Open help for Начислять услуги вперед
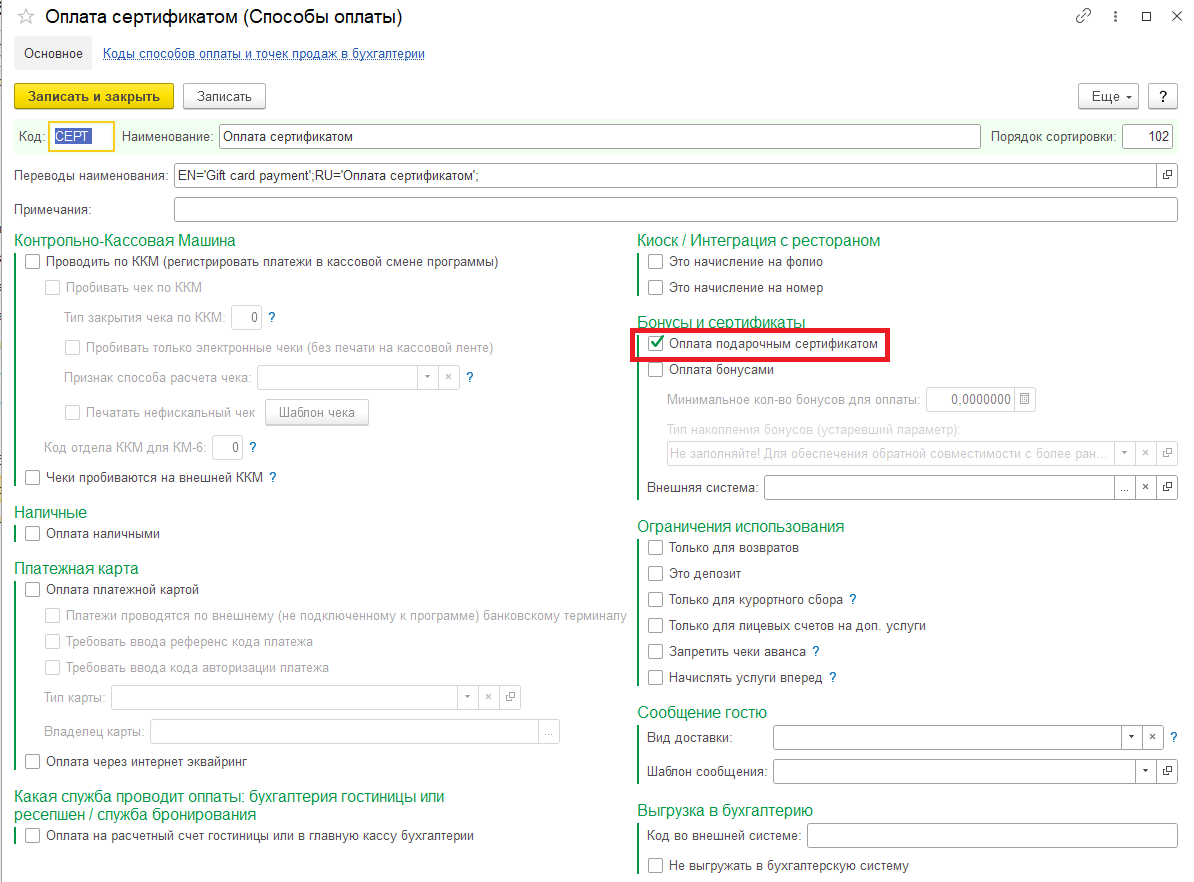This screenshot has width=1194, height=882. (833, 677)
